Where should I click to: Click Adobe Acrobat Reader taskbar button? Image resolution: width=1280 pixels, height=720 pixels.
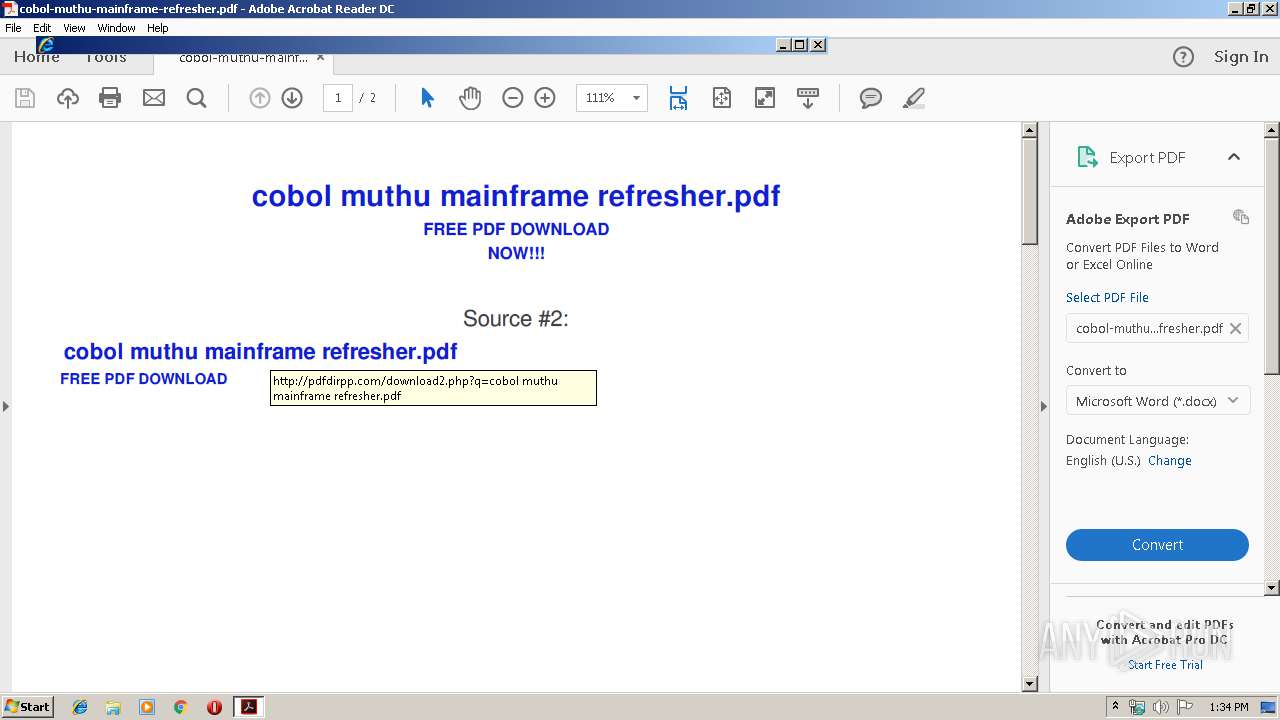248,707
